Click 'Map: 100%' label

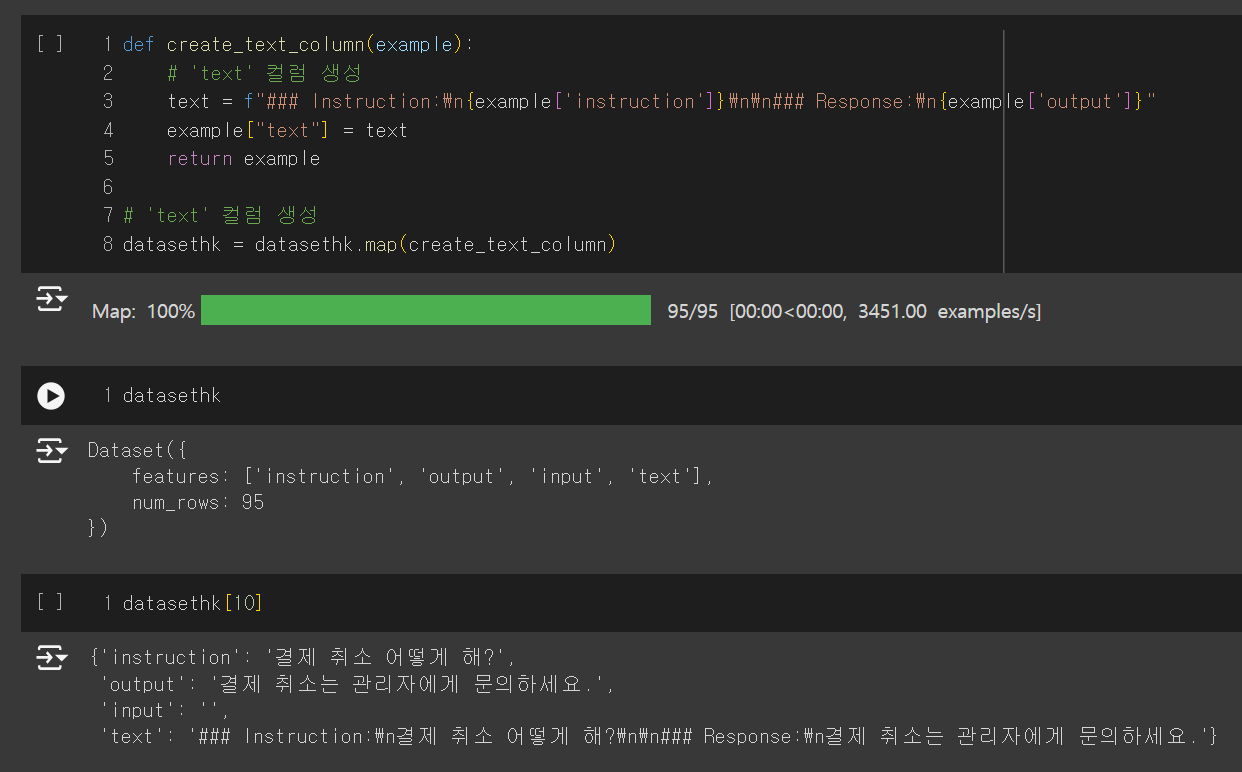143,311
